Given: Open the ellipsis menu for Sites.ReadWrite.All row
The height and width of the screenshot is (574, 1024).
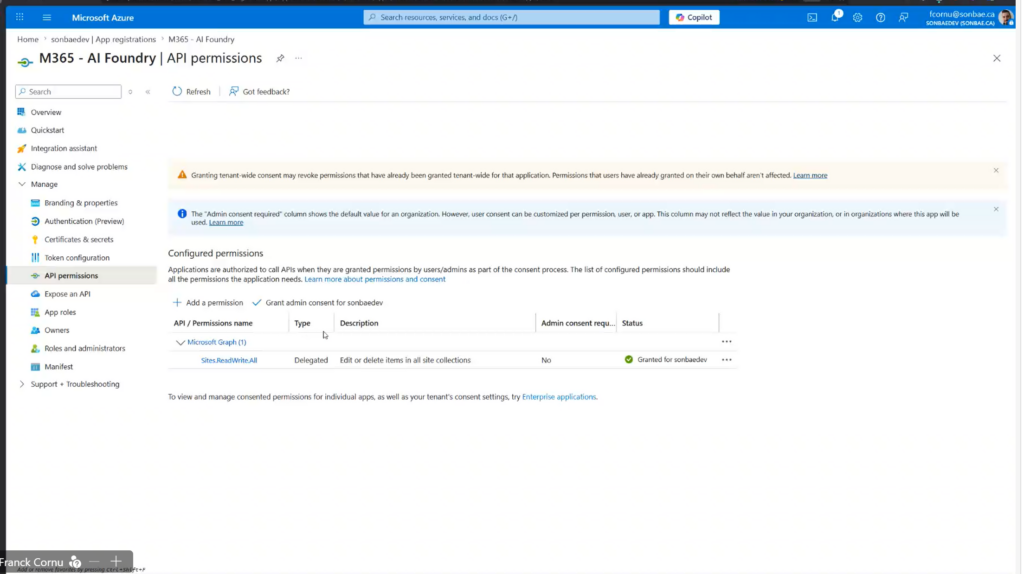Looking at the screenshot, I should (x=726, y=360).
